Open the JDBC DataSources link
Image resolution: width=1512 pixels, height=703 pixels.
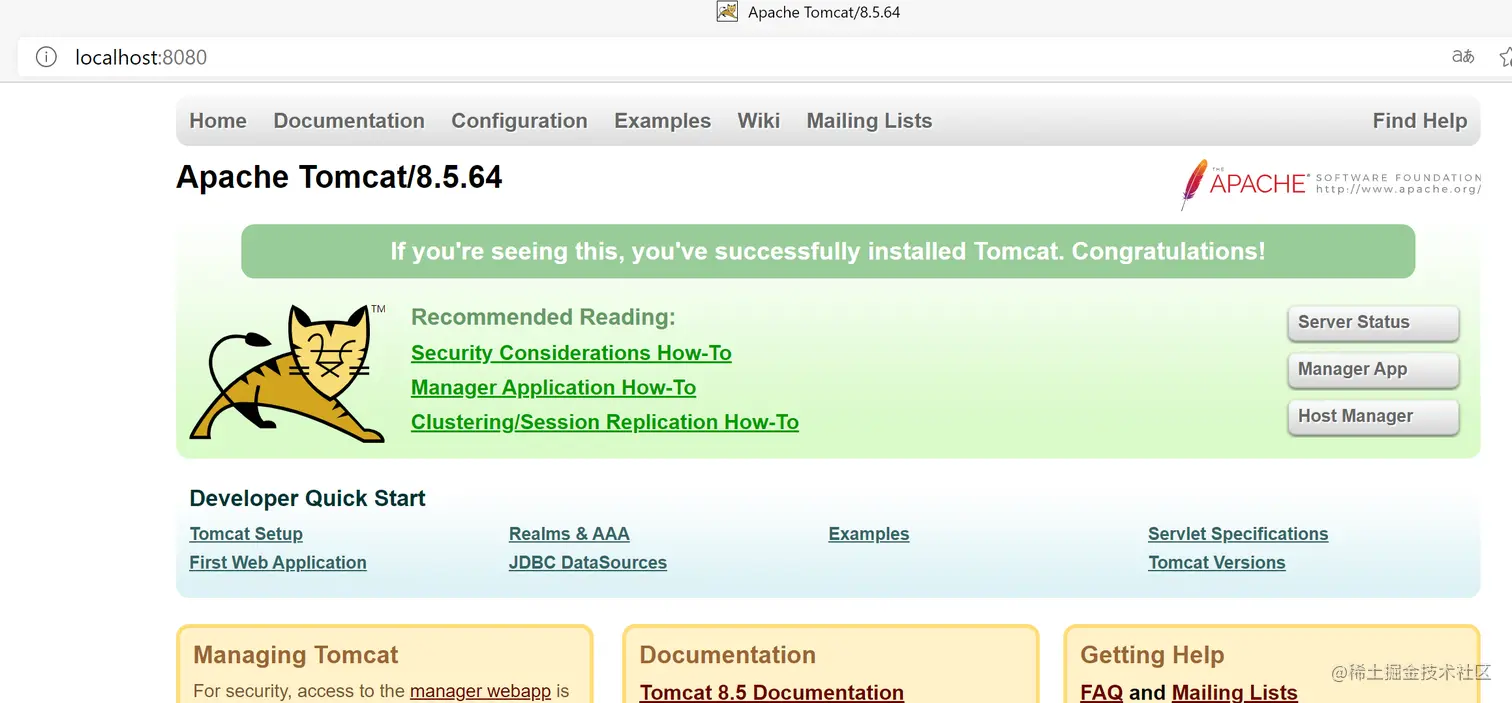pyautogui.click(x=588, y=562)
